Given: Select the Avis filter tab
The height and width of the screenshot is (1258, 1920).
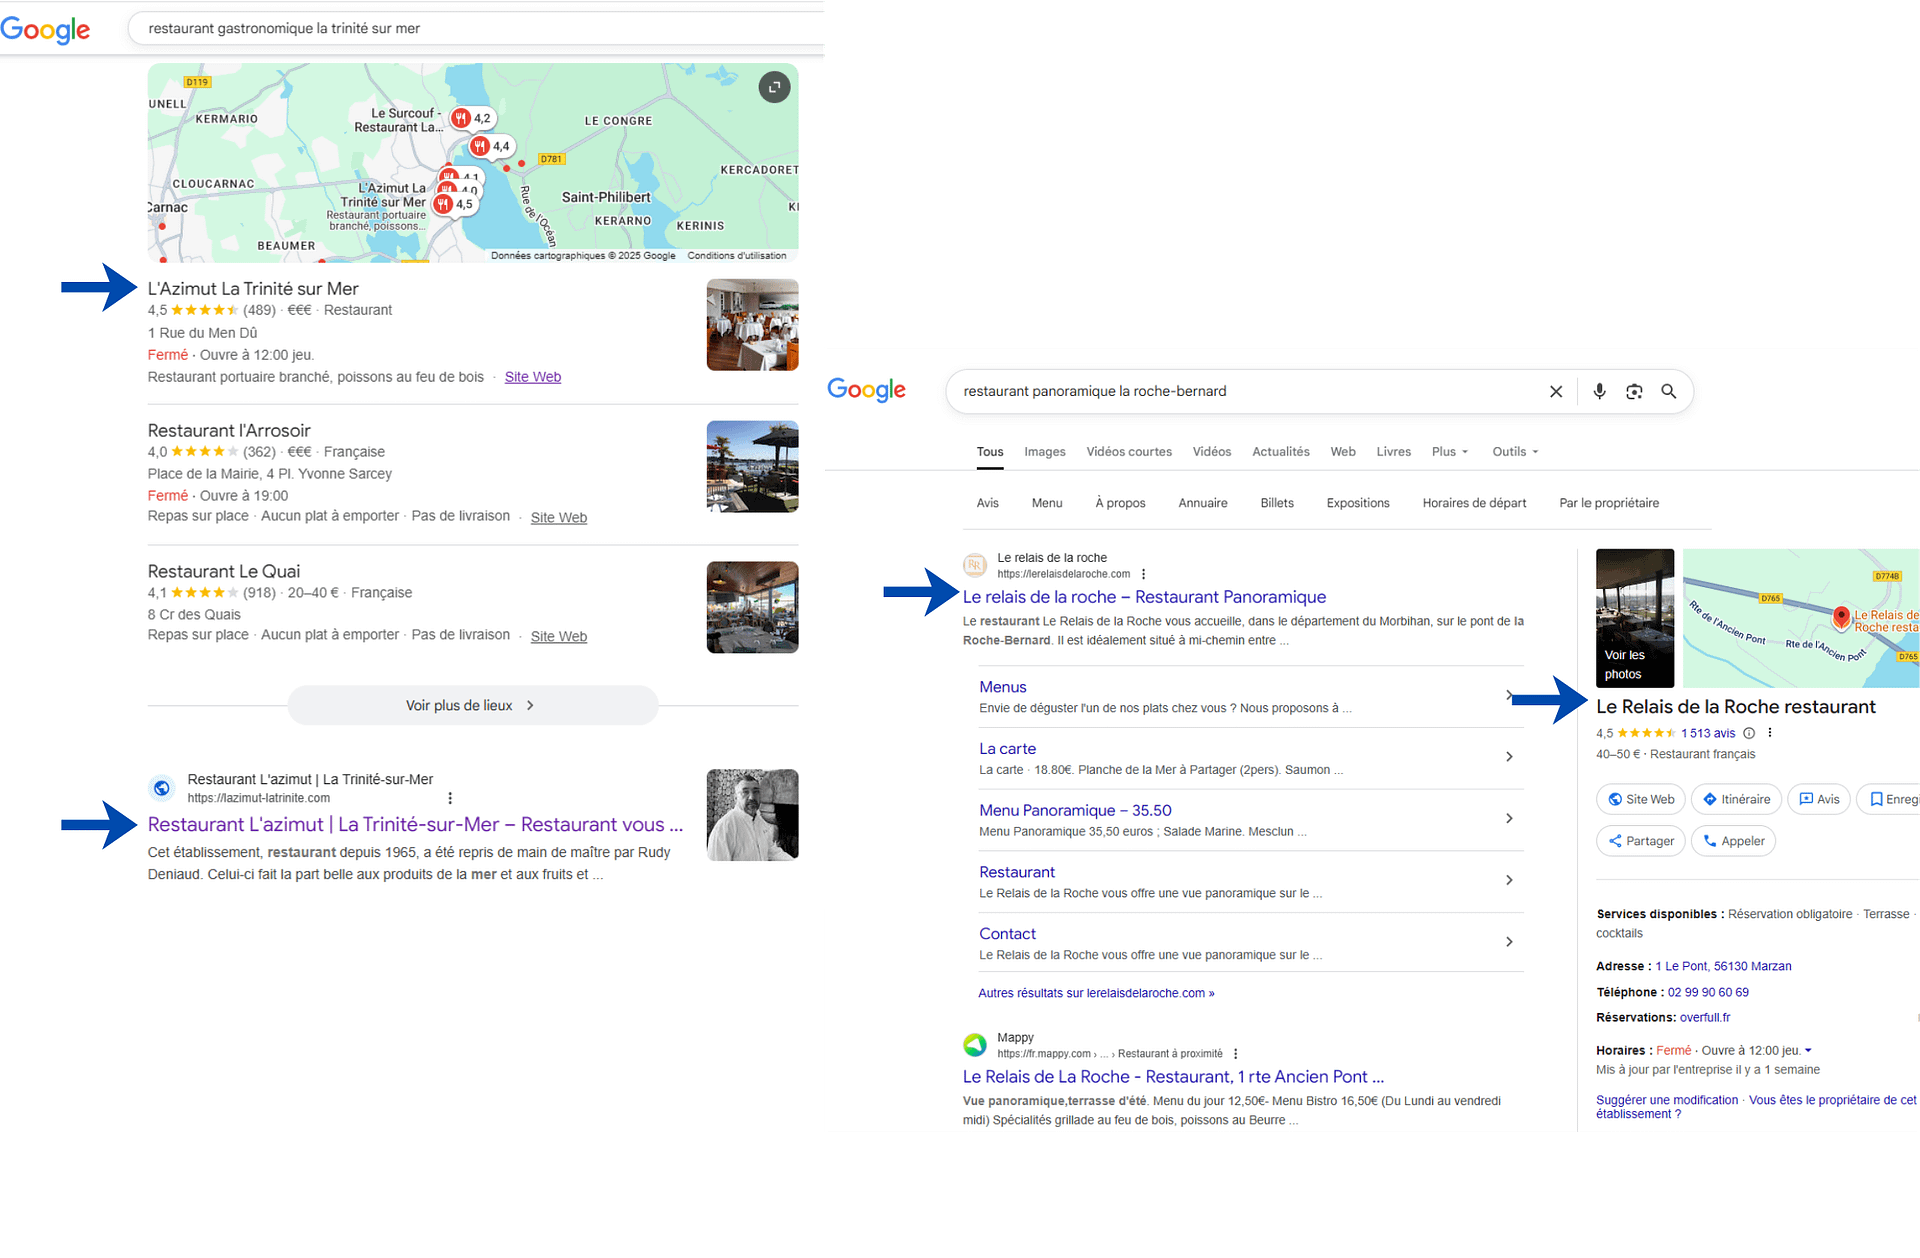Looking at the screenshot, I should tap(987, 503).
